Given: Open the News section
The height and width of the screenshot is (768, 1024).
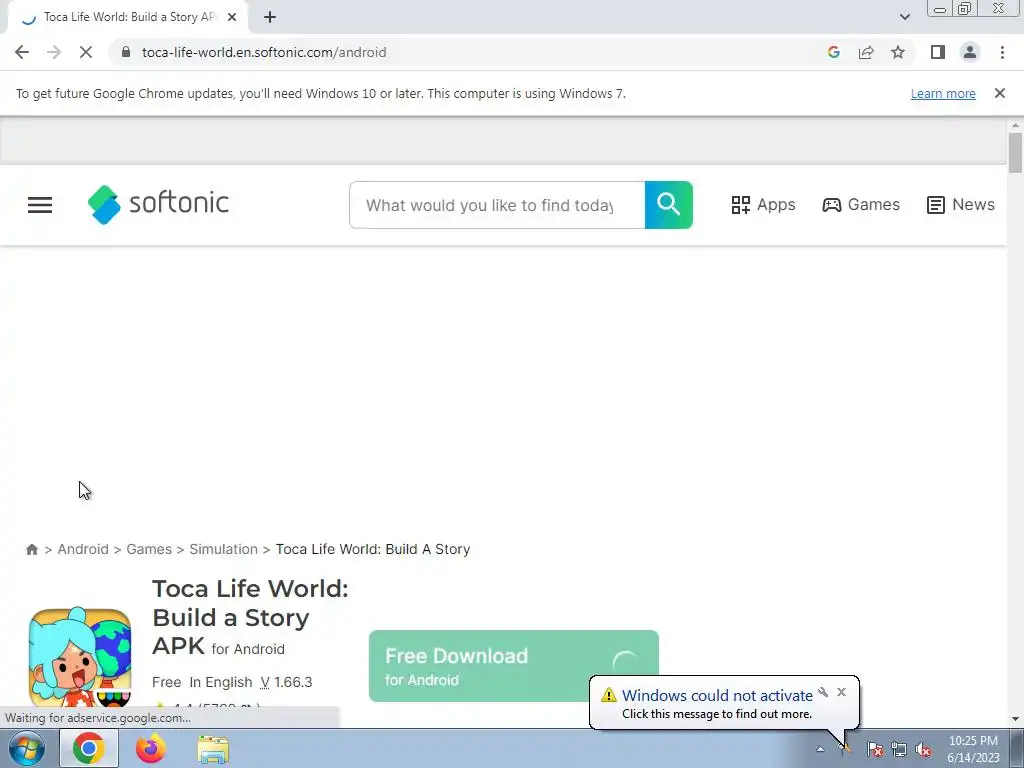Looking at the screenshot, I should [961, 205].
